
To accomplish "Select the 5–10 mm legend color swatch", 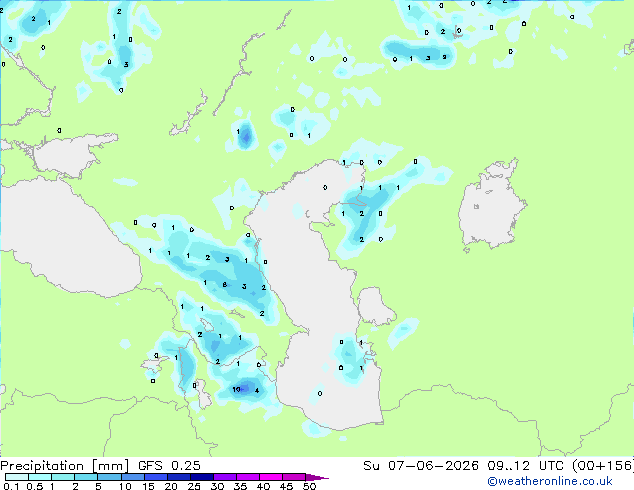I will (x=110, y=477).
